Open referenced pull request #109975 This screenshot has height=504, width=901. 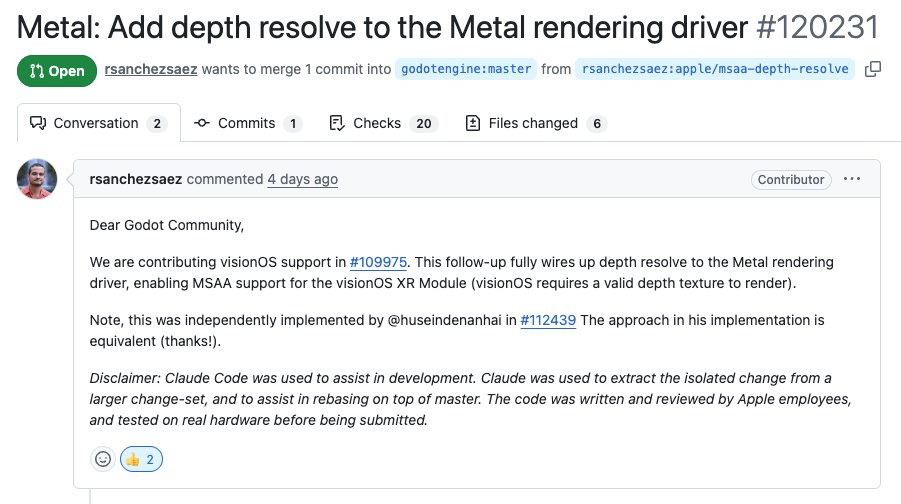click(378, 262)
